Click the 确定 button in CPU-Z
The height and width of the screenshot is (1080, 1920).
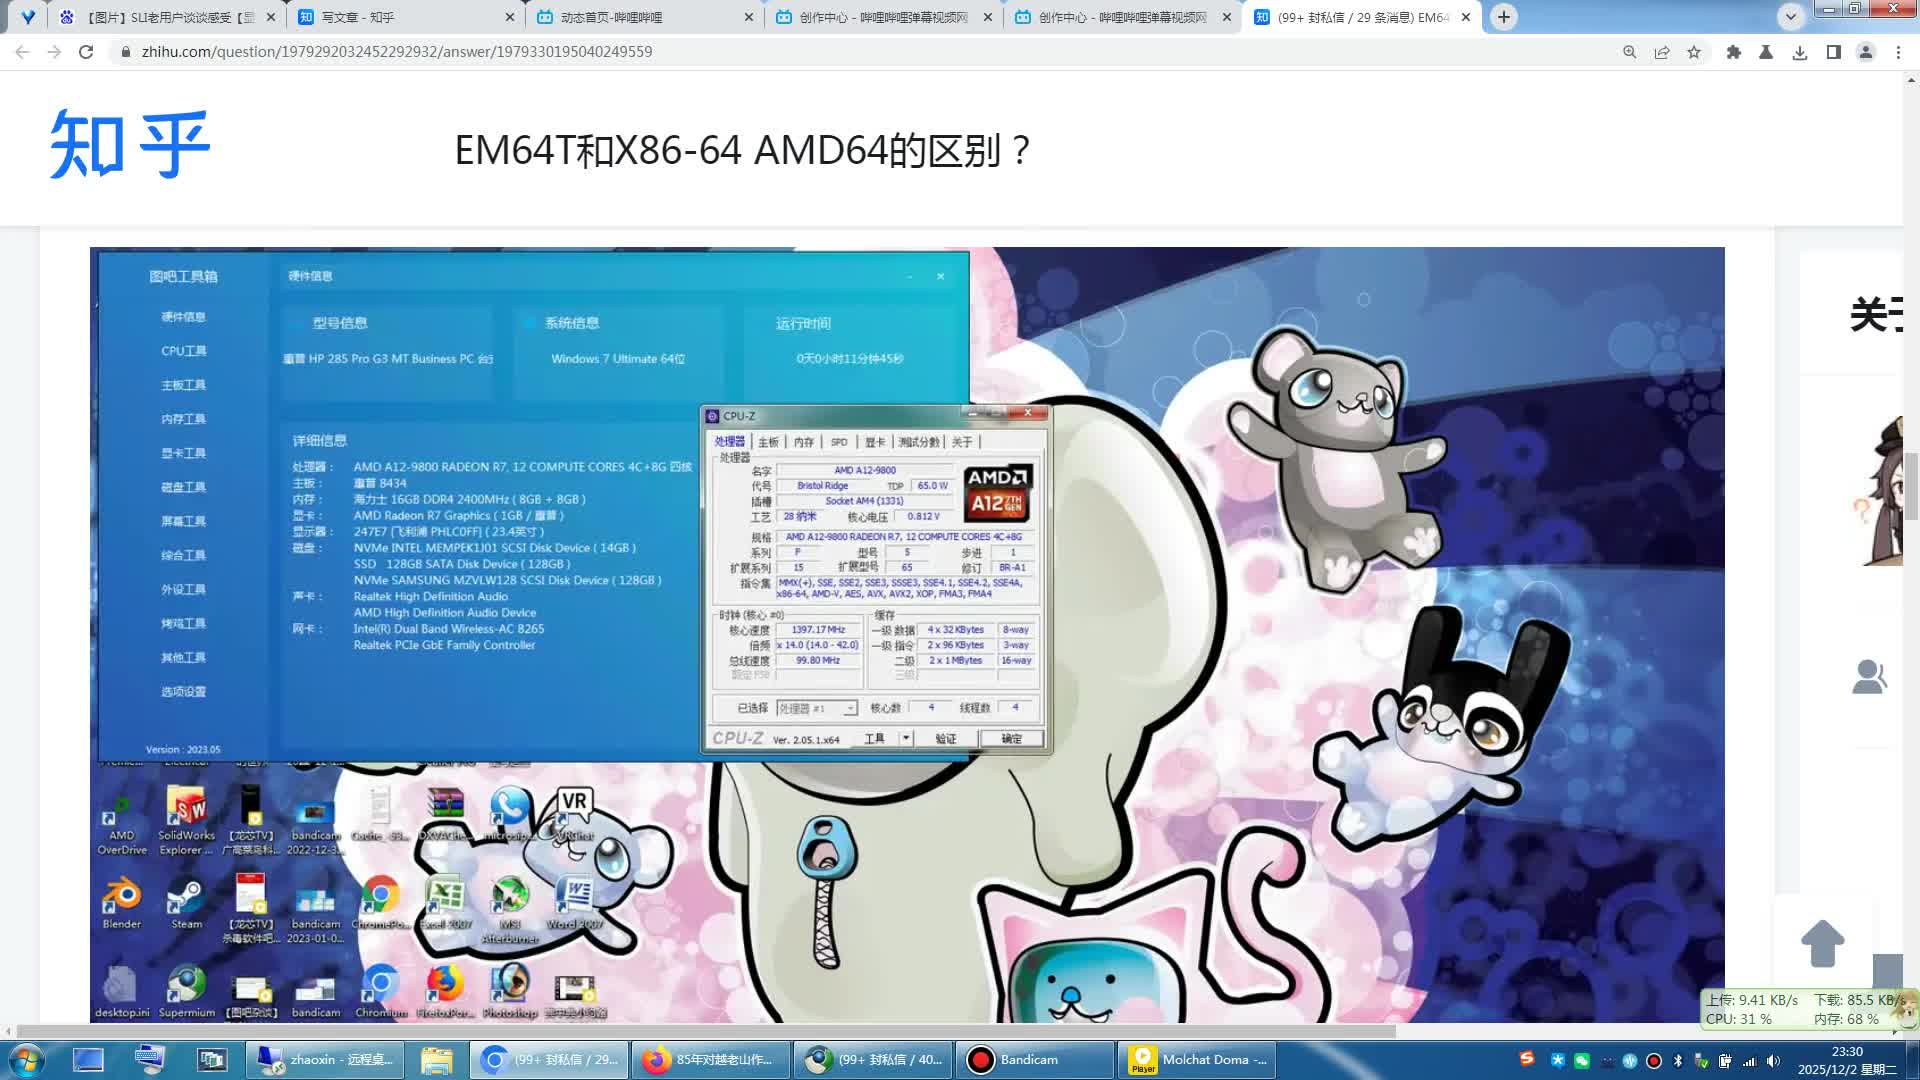(x=1013, y=738)
